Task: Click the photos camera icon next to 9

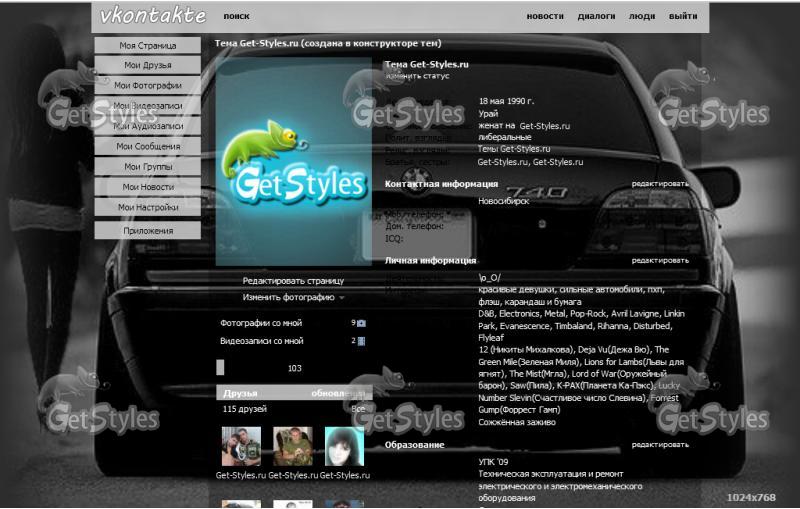Action: [x=361, y=324]
